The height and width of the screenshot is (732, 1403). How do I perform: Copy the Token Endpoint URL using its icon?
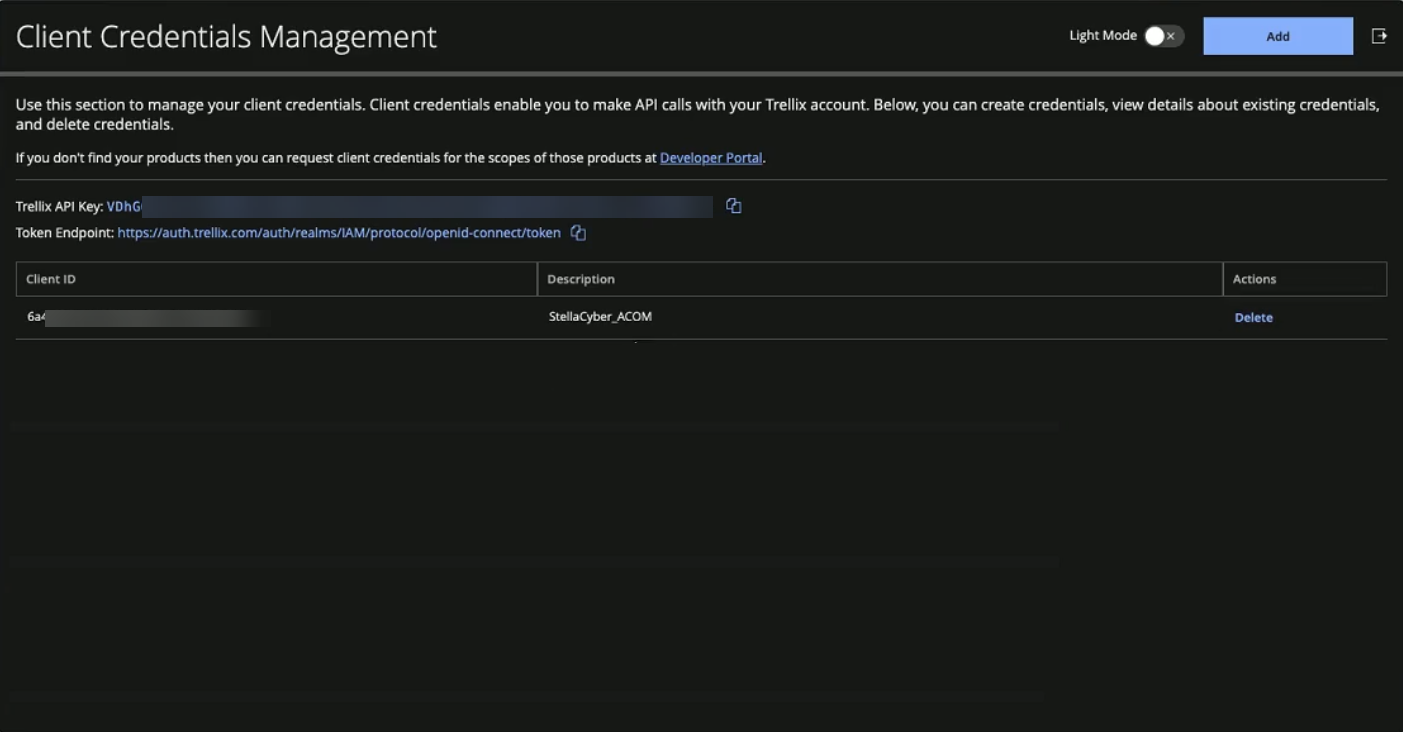pyautogui.click(x=578, y=233)
